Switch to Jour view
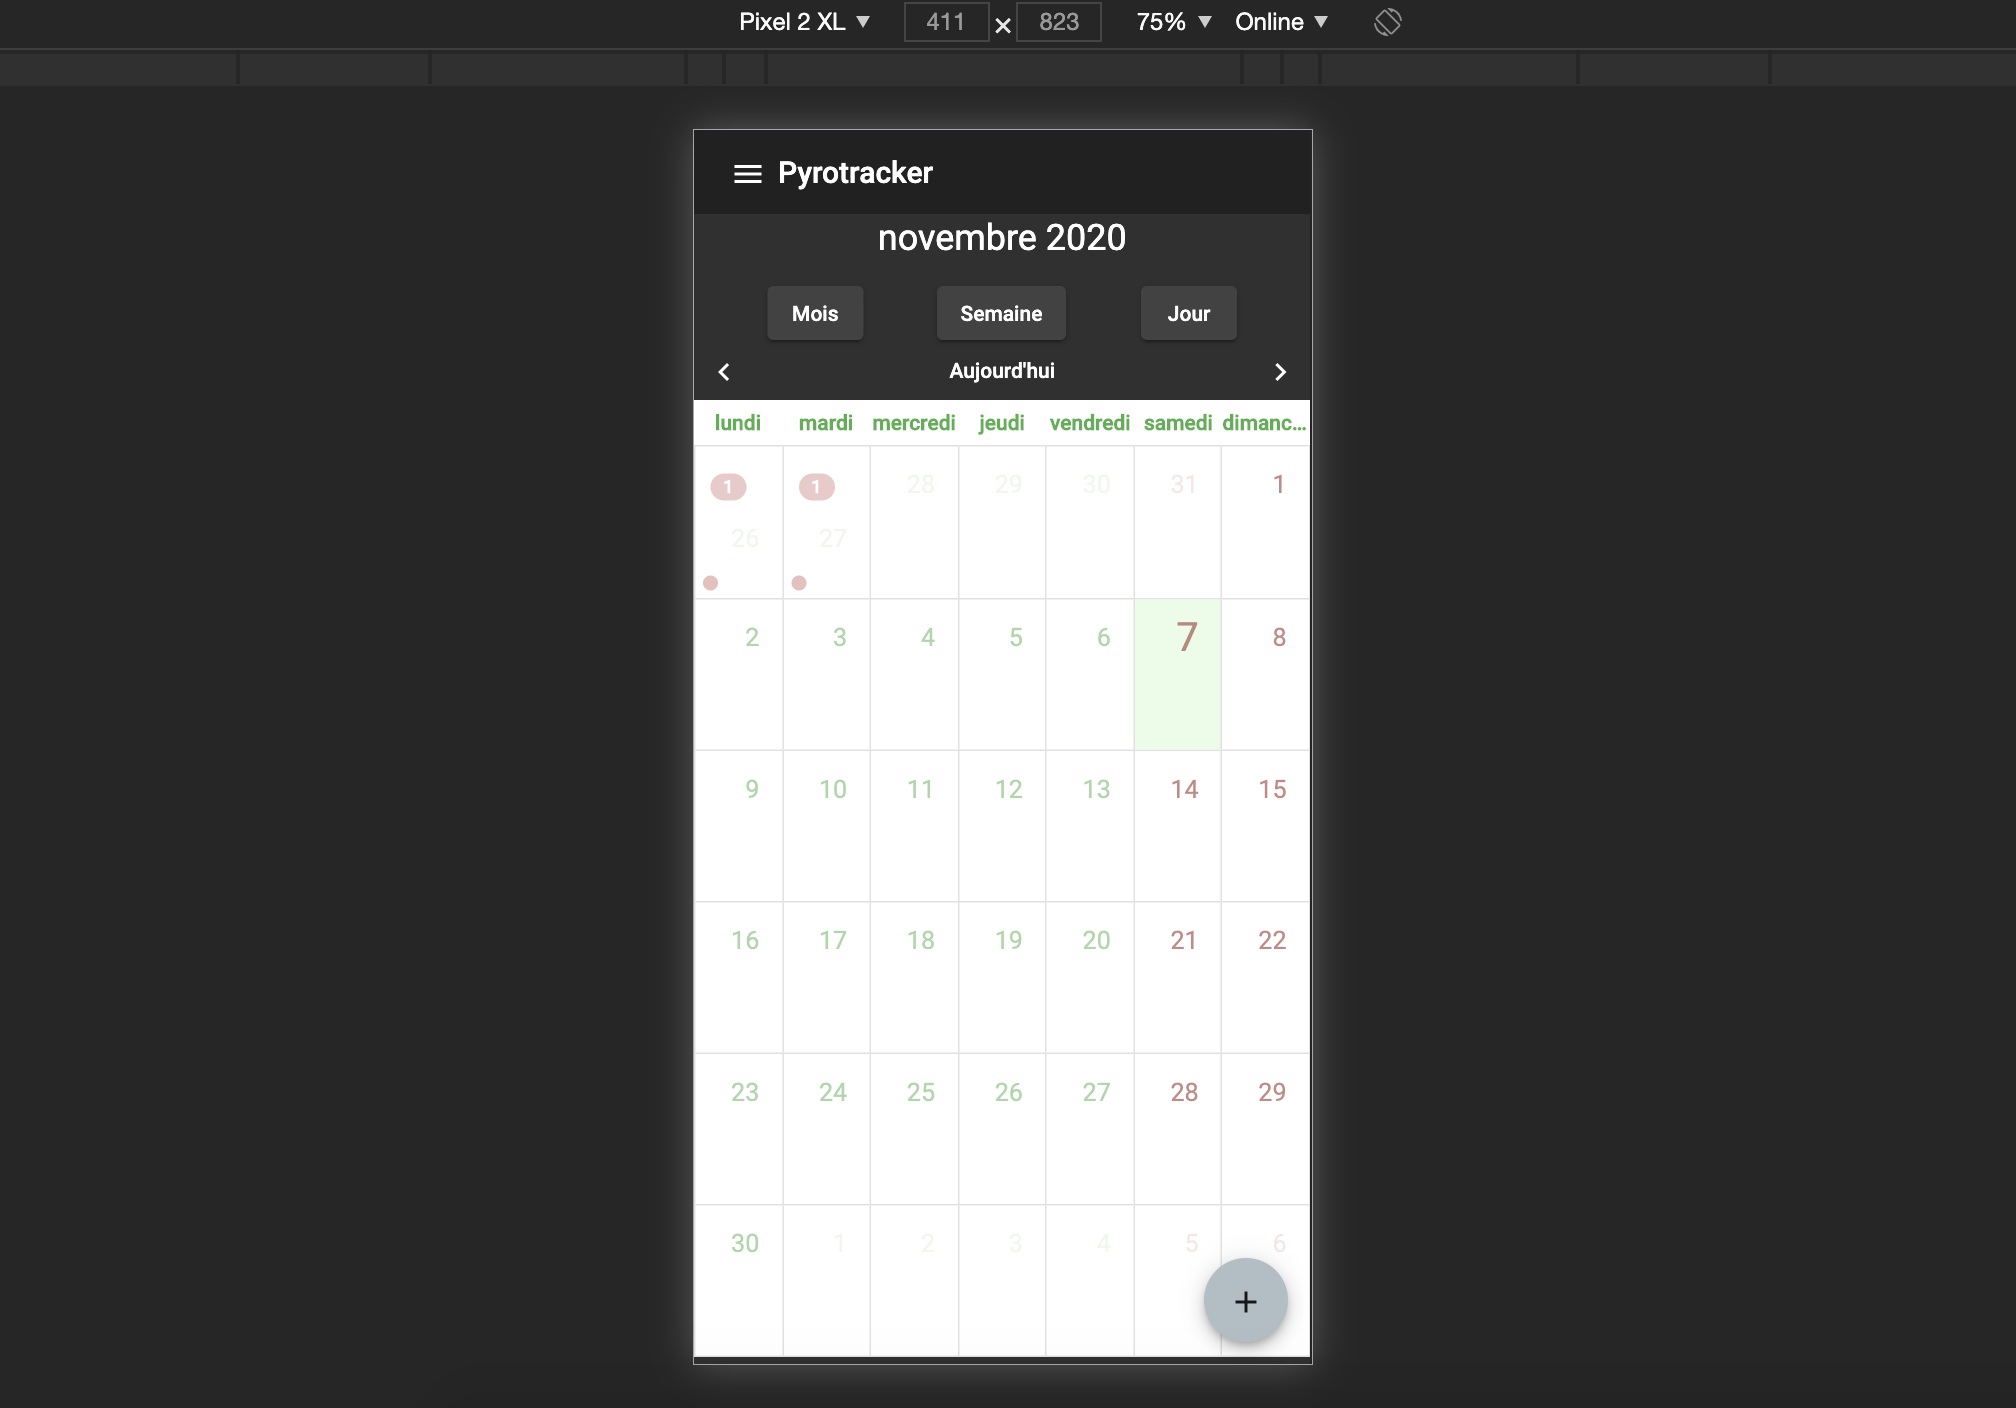Image resolution: width=2016 pixels, height=1408 pixels. coord(1188,314)
